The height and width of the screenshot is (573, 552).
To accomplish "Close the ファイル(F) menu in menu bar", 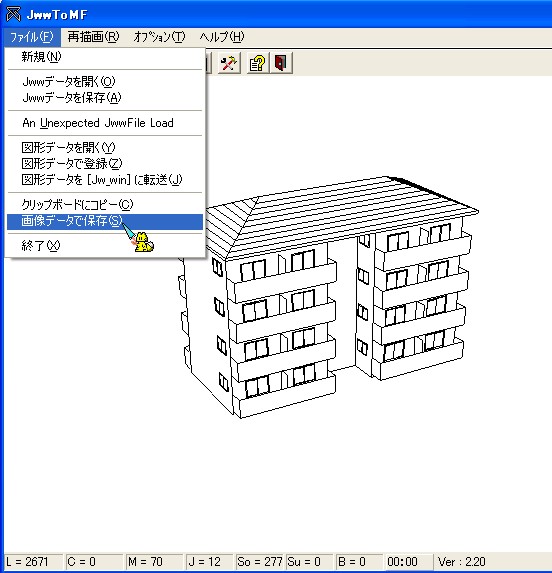I will coord(32,37).
